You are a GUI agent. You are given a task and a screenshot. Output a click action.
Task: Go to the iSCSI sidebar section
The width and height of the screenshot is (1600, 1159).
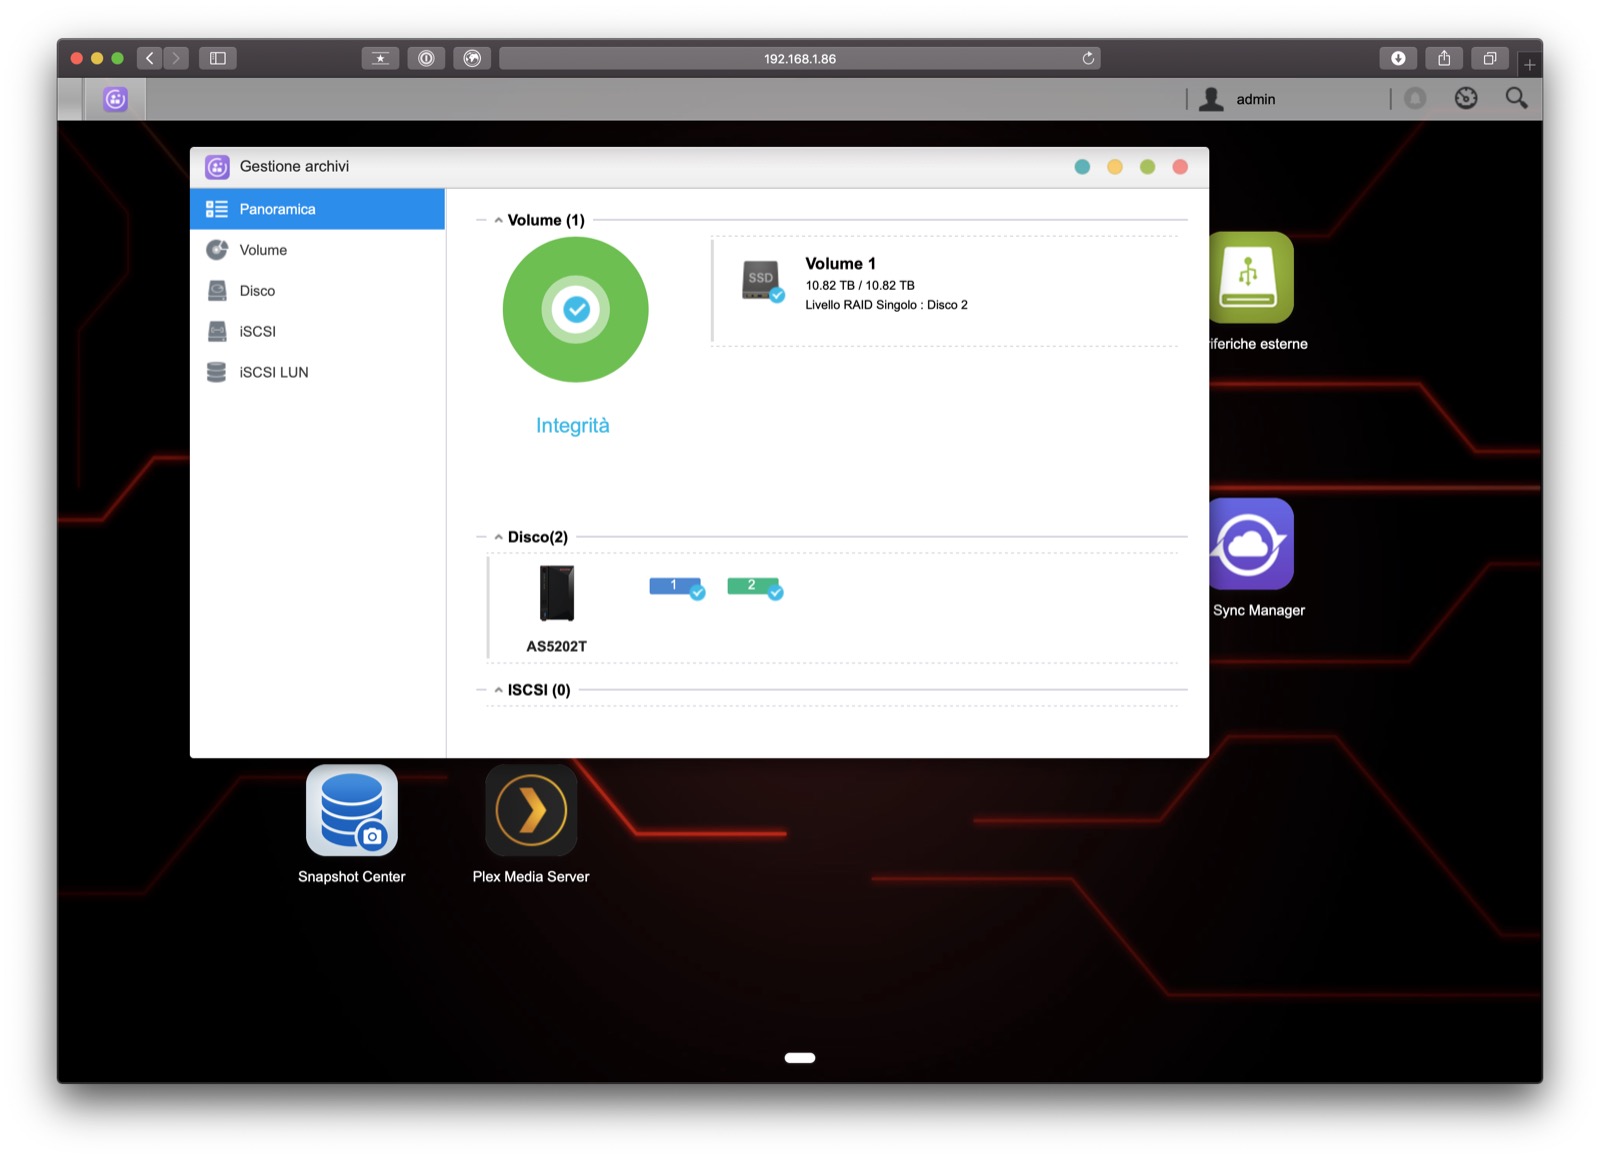click(317, 331)
